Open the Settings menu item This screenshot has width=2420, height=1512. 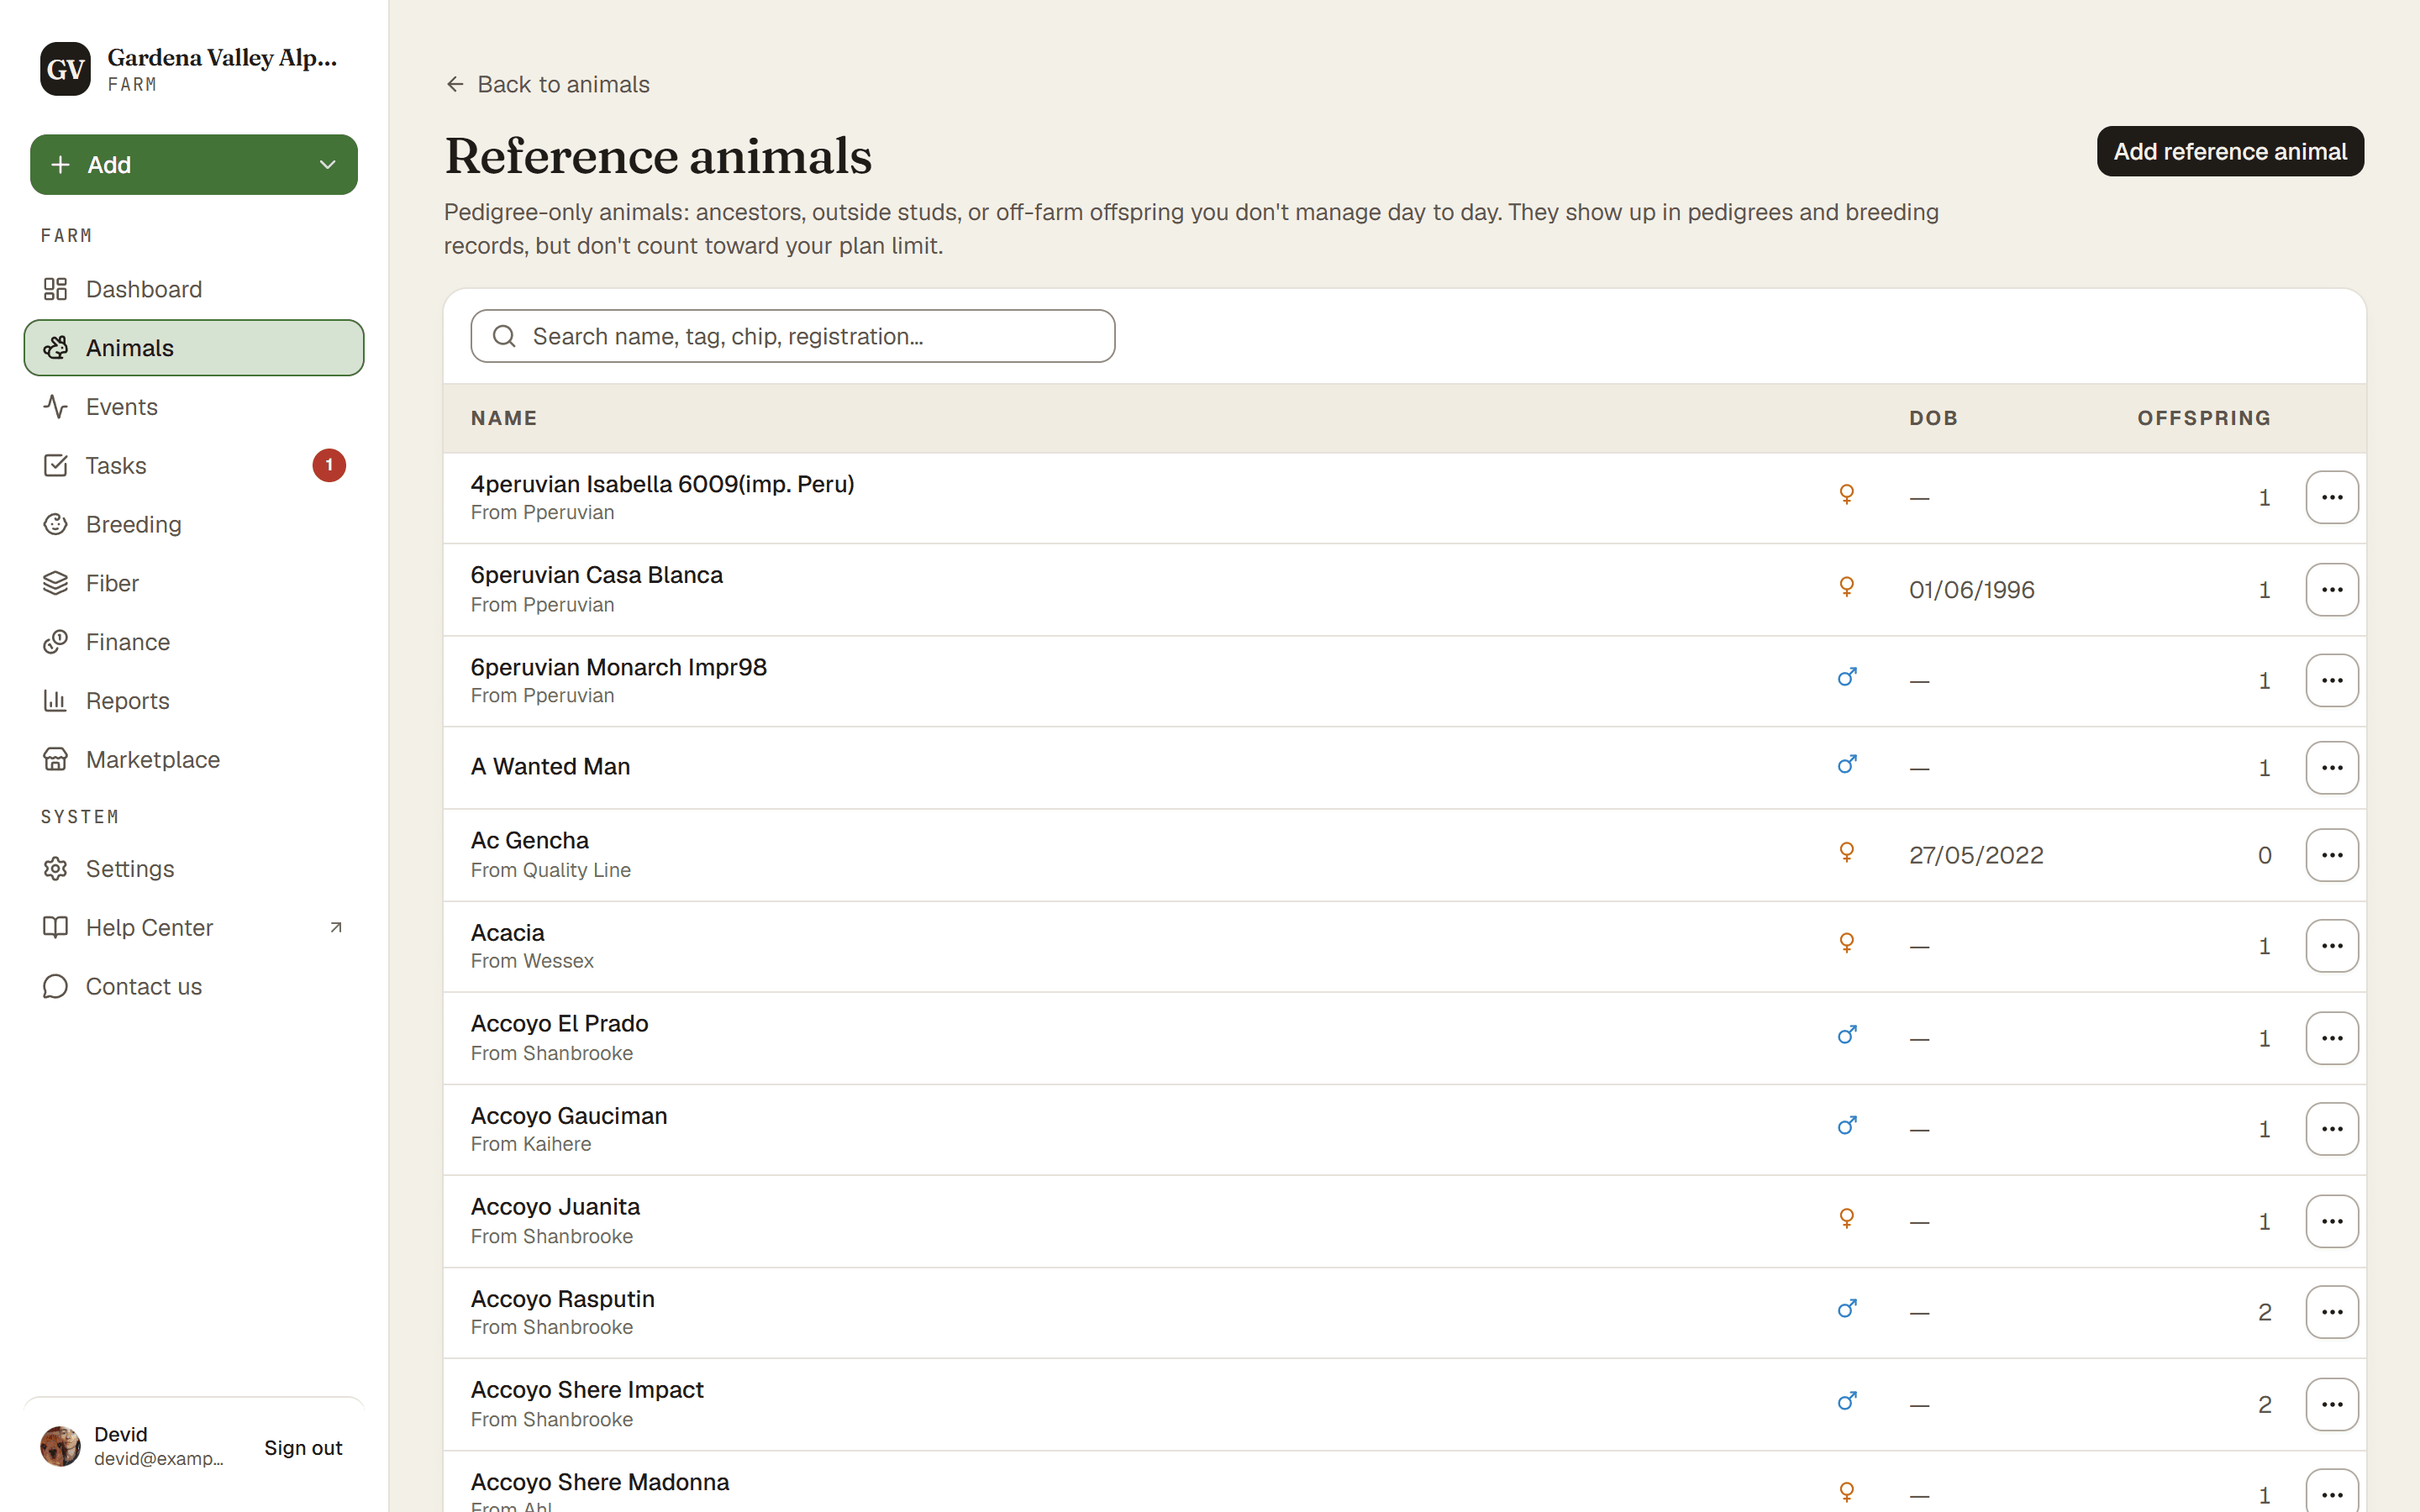tap(194, 869)
